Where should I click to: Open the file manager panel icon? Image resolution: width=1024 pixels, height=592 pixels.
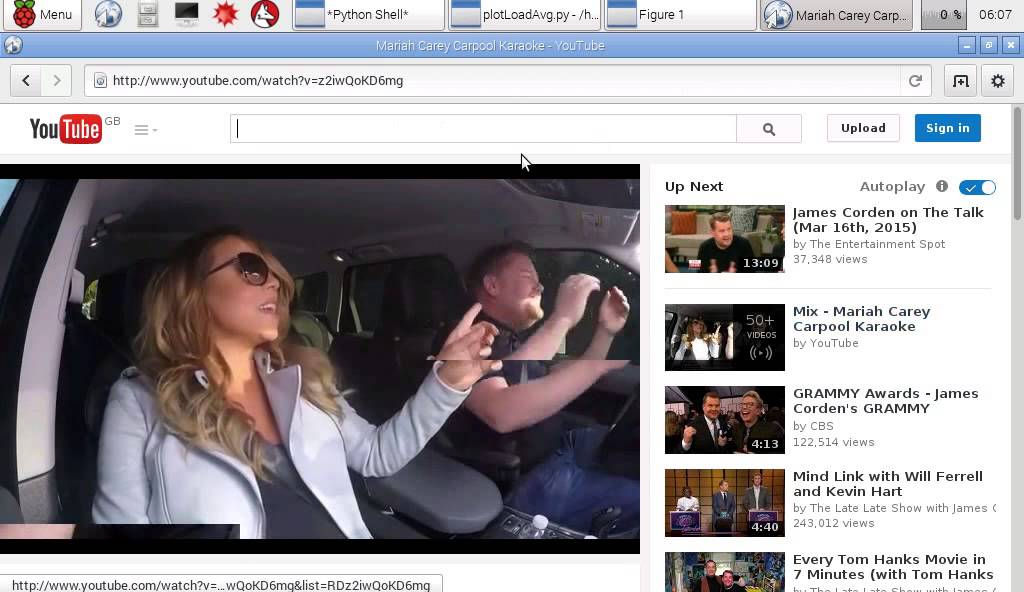(148, 14)
